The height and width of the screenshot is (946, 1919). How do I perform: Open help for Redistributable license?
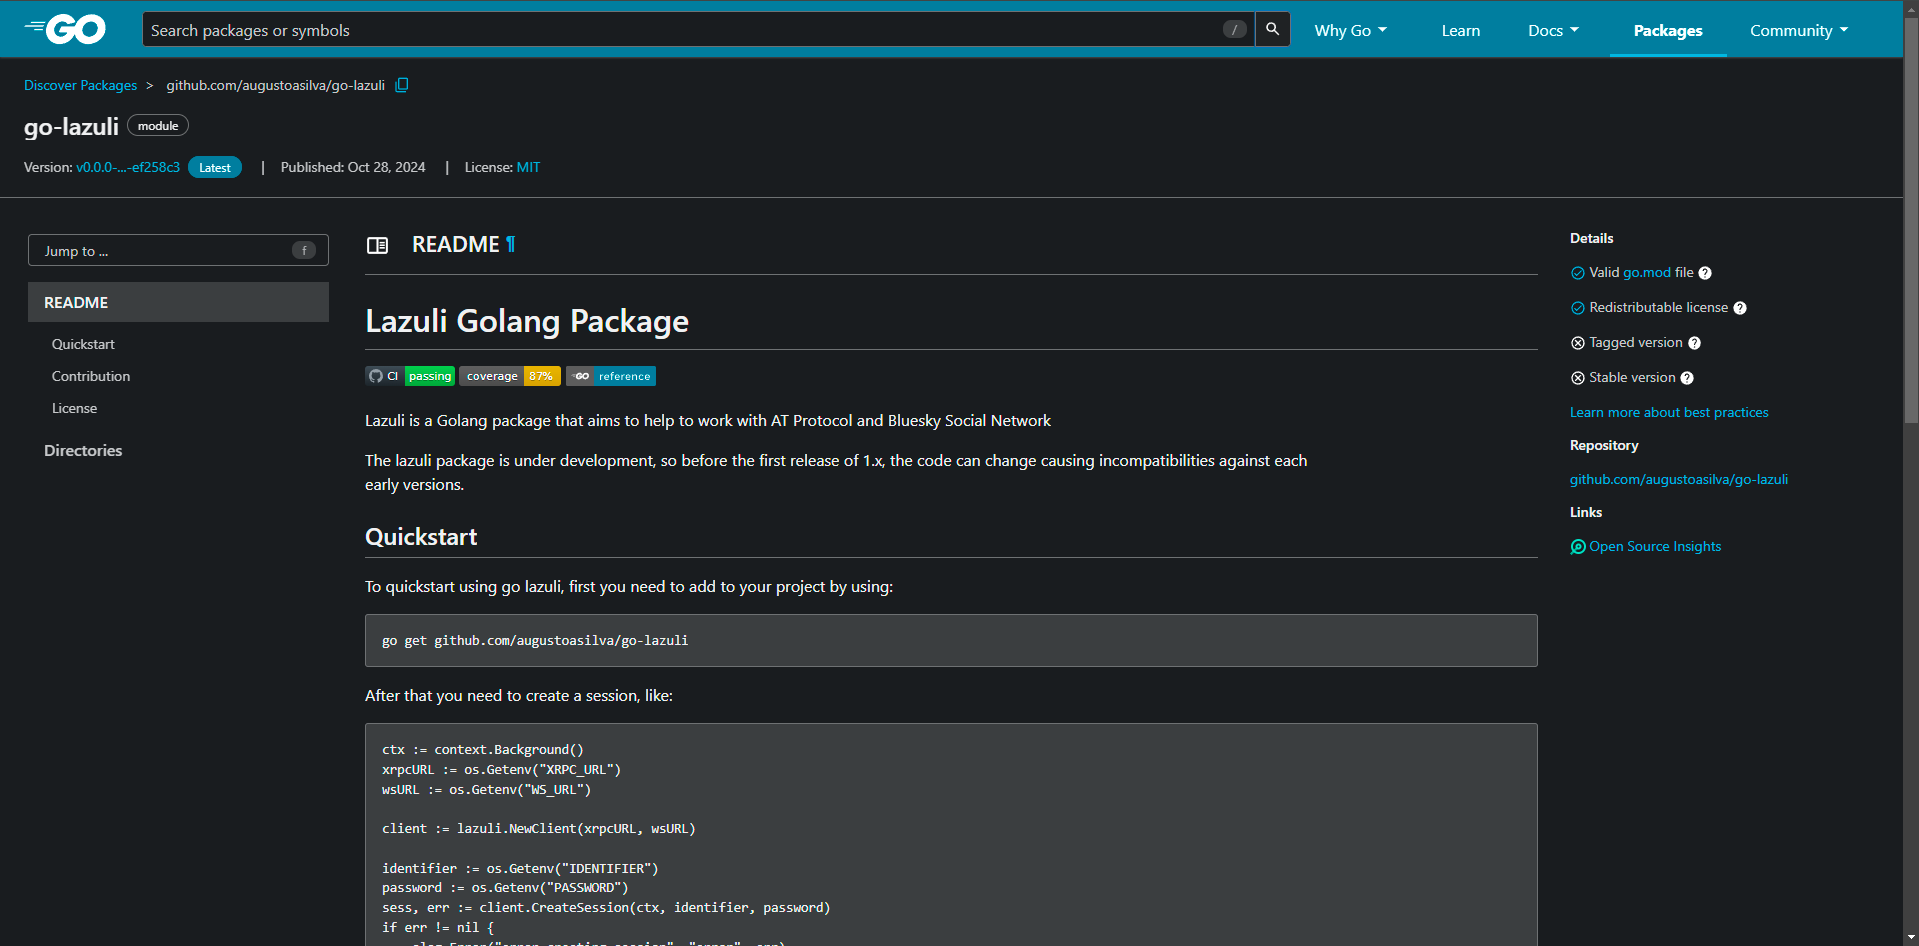[x=1740, y=308]
